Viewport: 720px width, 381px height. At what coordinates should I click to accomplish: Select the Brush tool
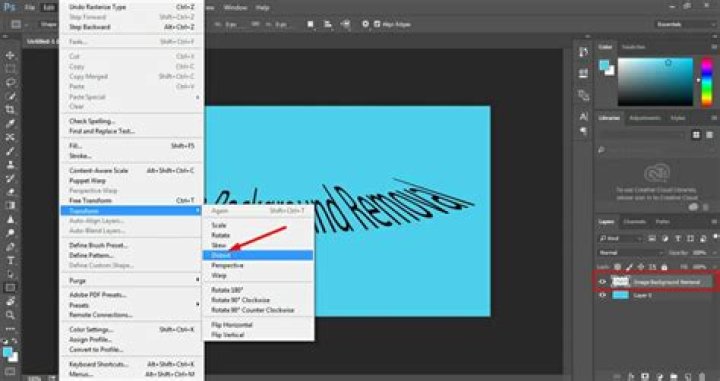pyautogui.click(x=10, y=151)
